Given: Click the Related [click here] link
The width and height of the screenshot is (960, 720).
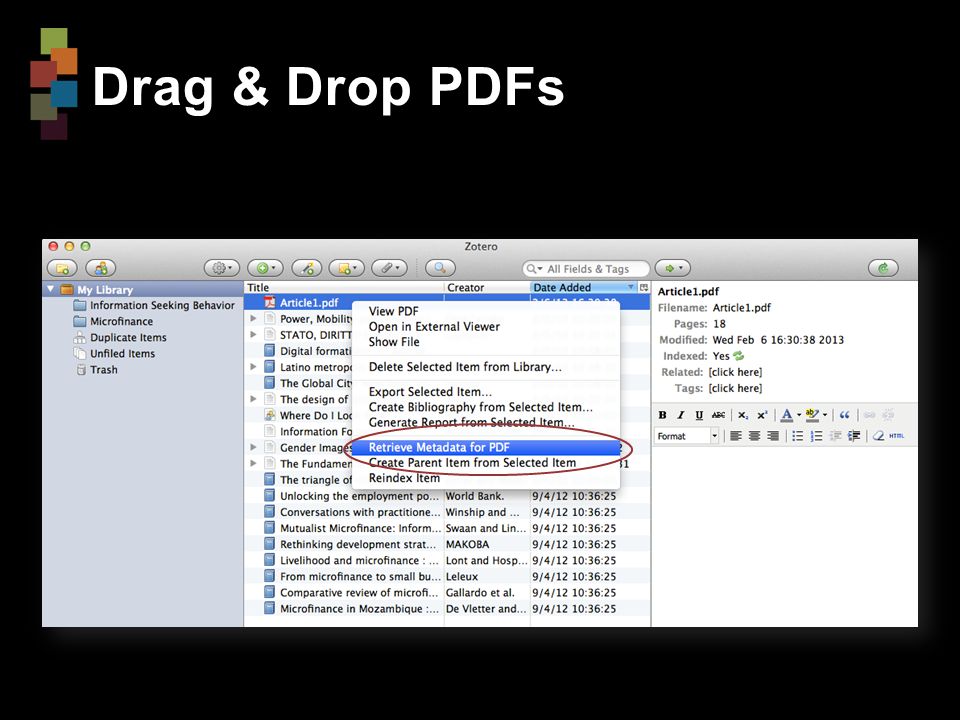Looking at the screenshot, I should [735, 372].
